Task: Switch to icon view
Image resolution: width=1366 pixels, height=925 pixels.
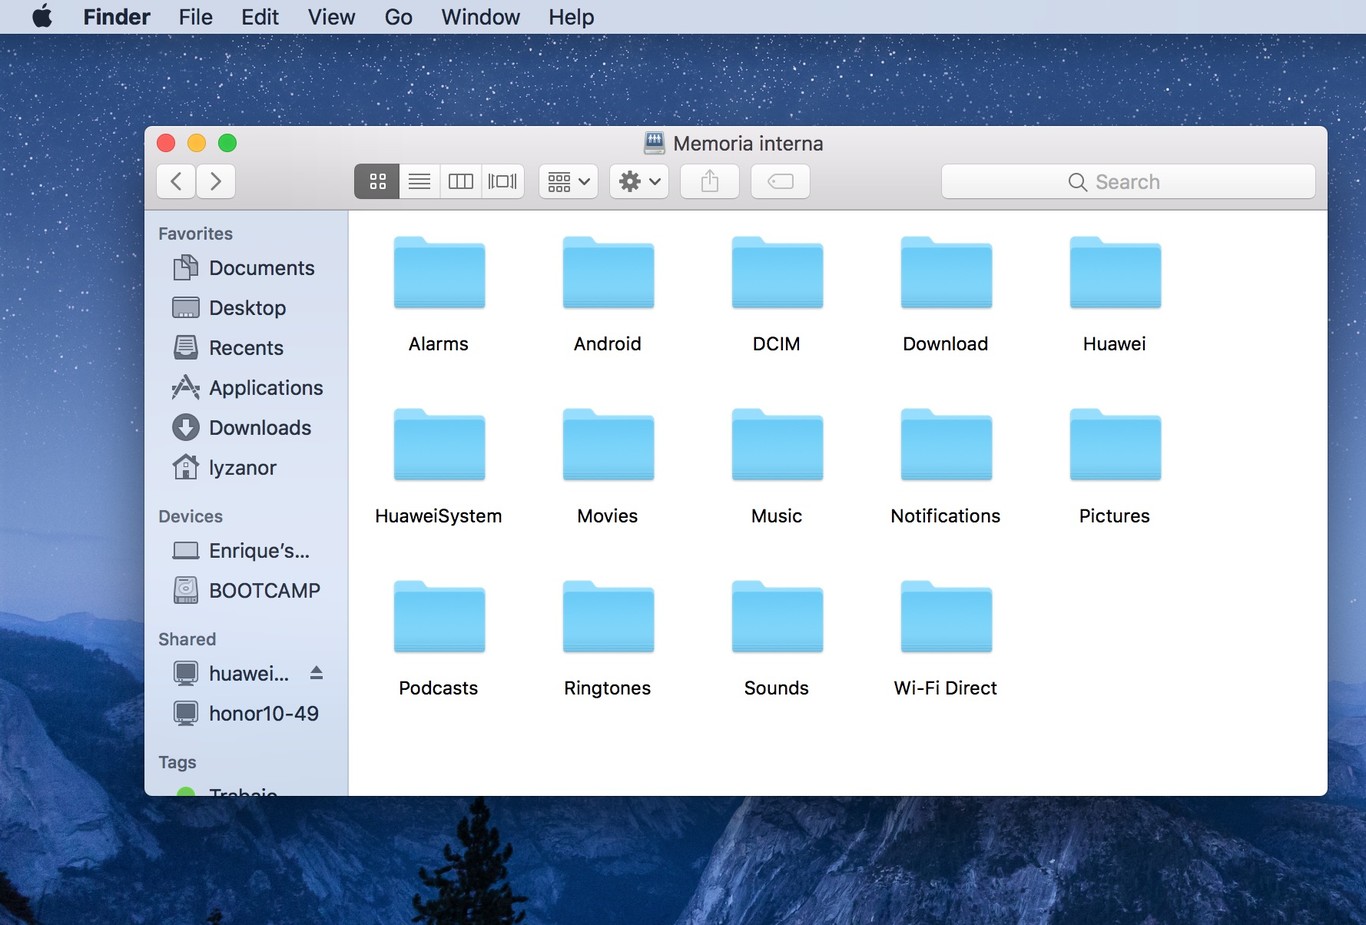Action: coord(377,181)
